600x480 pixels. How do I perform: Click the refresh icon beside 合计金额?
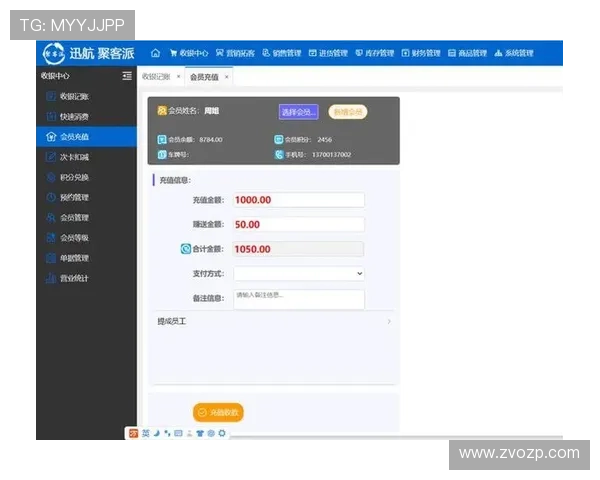click(x=186, y=249)
